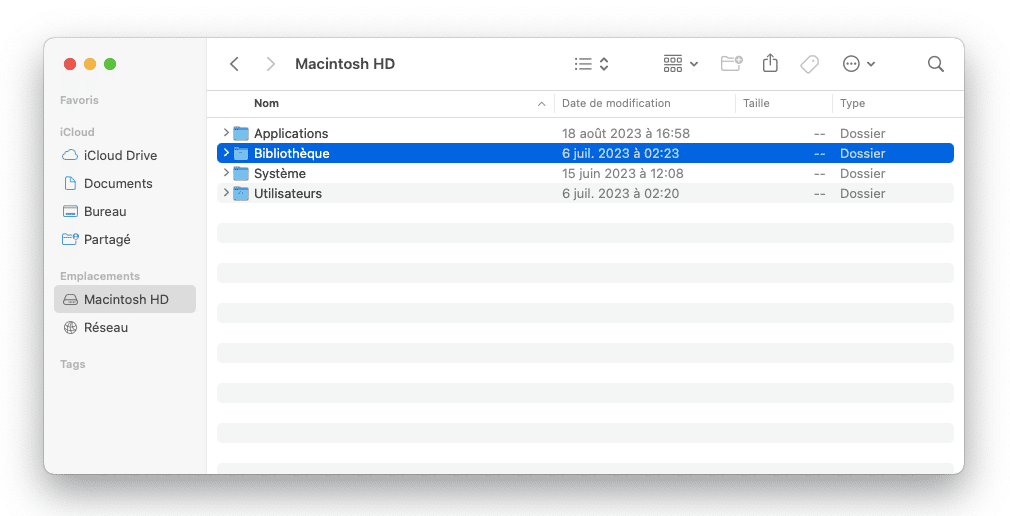The image size is (1010, 516).
Task: Sort by the Nom column header
Action: 266,103
